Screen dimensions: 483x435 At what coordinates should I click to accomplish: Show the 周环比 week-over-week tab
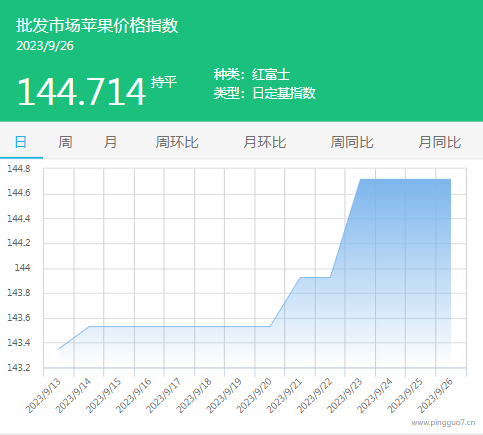[x=177, y=142]
